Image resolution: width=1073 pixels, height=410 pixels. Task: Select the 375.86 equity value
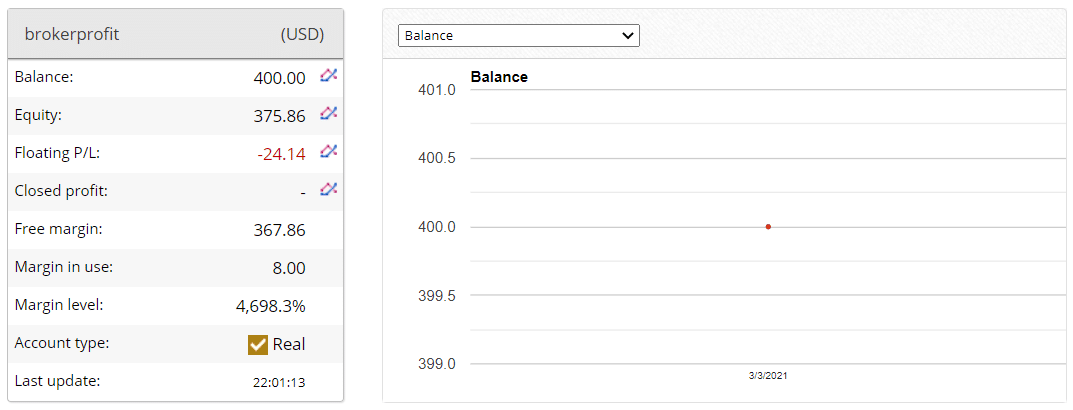pyautogui.click(x=279, y=116)
